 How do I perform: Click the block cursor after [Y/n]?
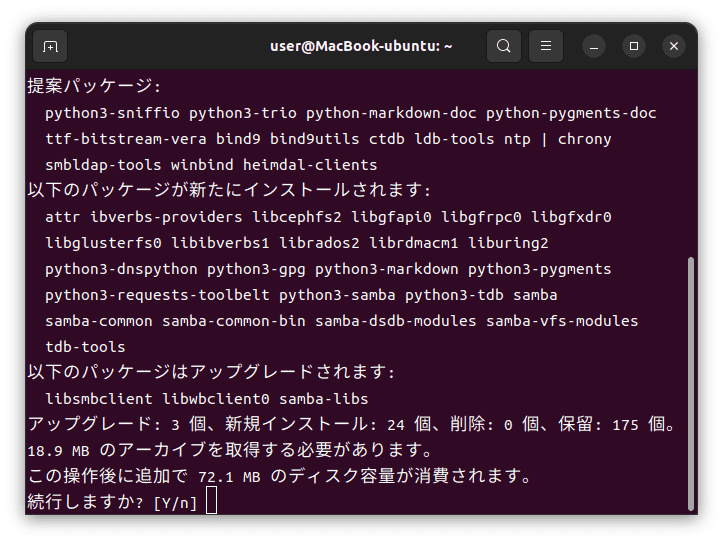[x=211, y=500]
